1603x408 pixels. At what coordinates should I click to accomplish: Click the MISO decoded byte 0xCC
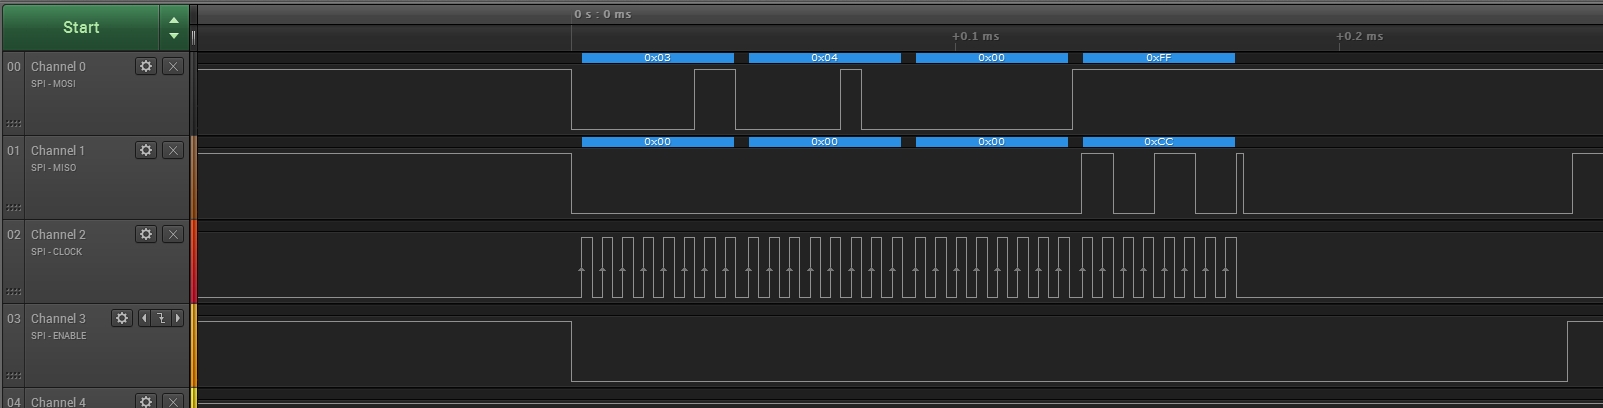1158,142
